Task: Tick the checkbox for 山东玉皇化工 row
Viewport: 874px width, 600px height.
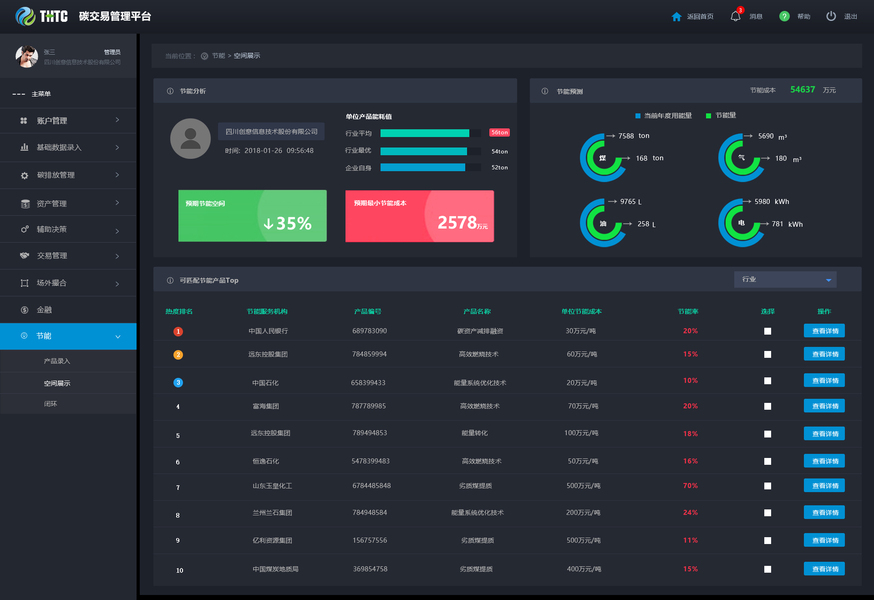Action: pos(768,486)
